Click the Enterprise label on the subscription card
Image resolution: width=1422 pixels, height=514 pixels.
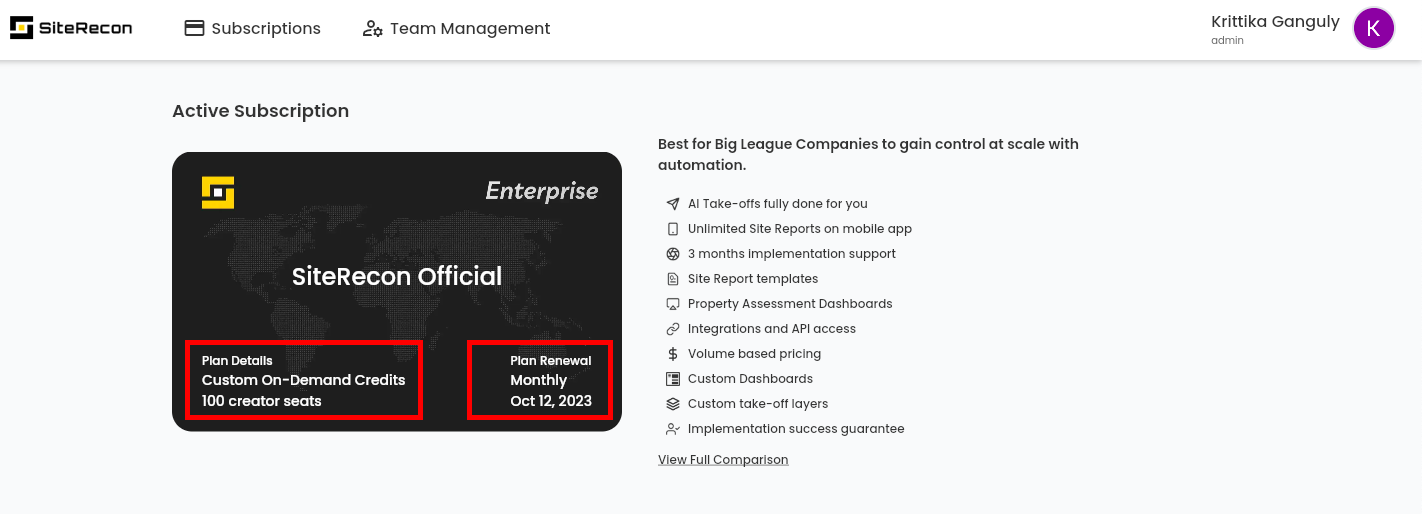(x=542, y=191)
